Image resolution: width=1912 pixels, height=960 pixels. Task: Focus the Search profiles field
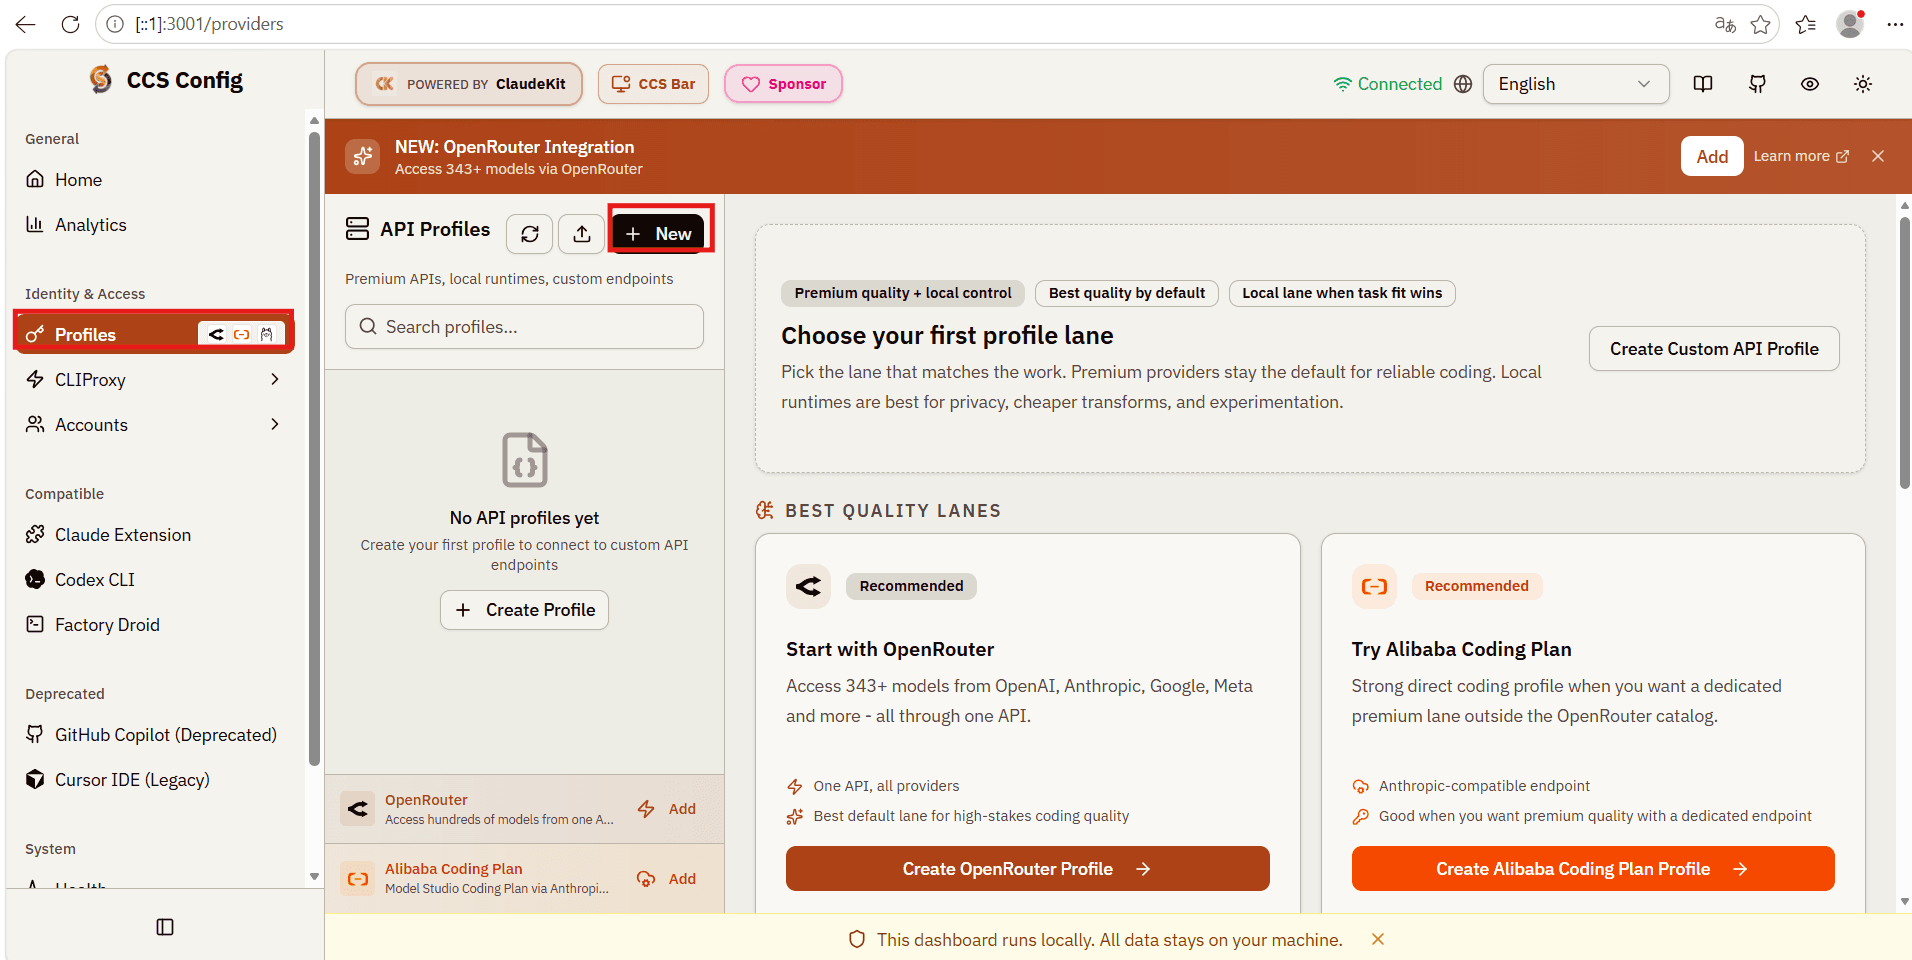[x=524, y=327]
